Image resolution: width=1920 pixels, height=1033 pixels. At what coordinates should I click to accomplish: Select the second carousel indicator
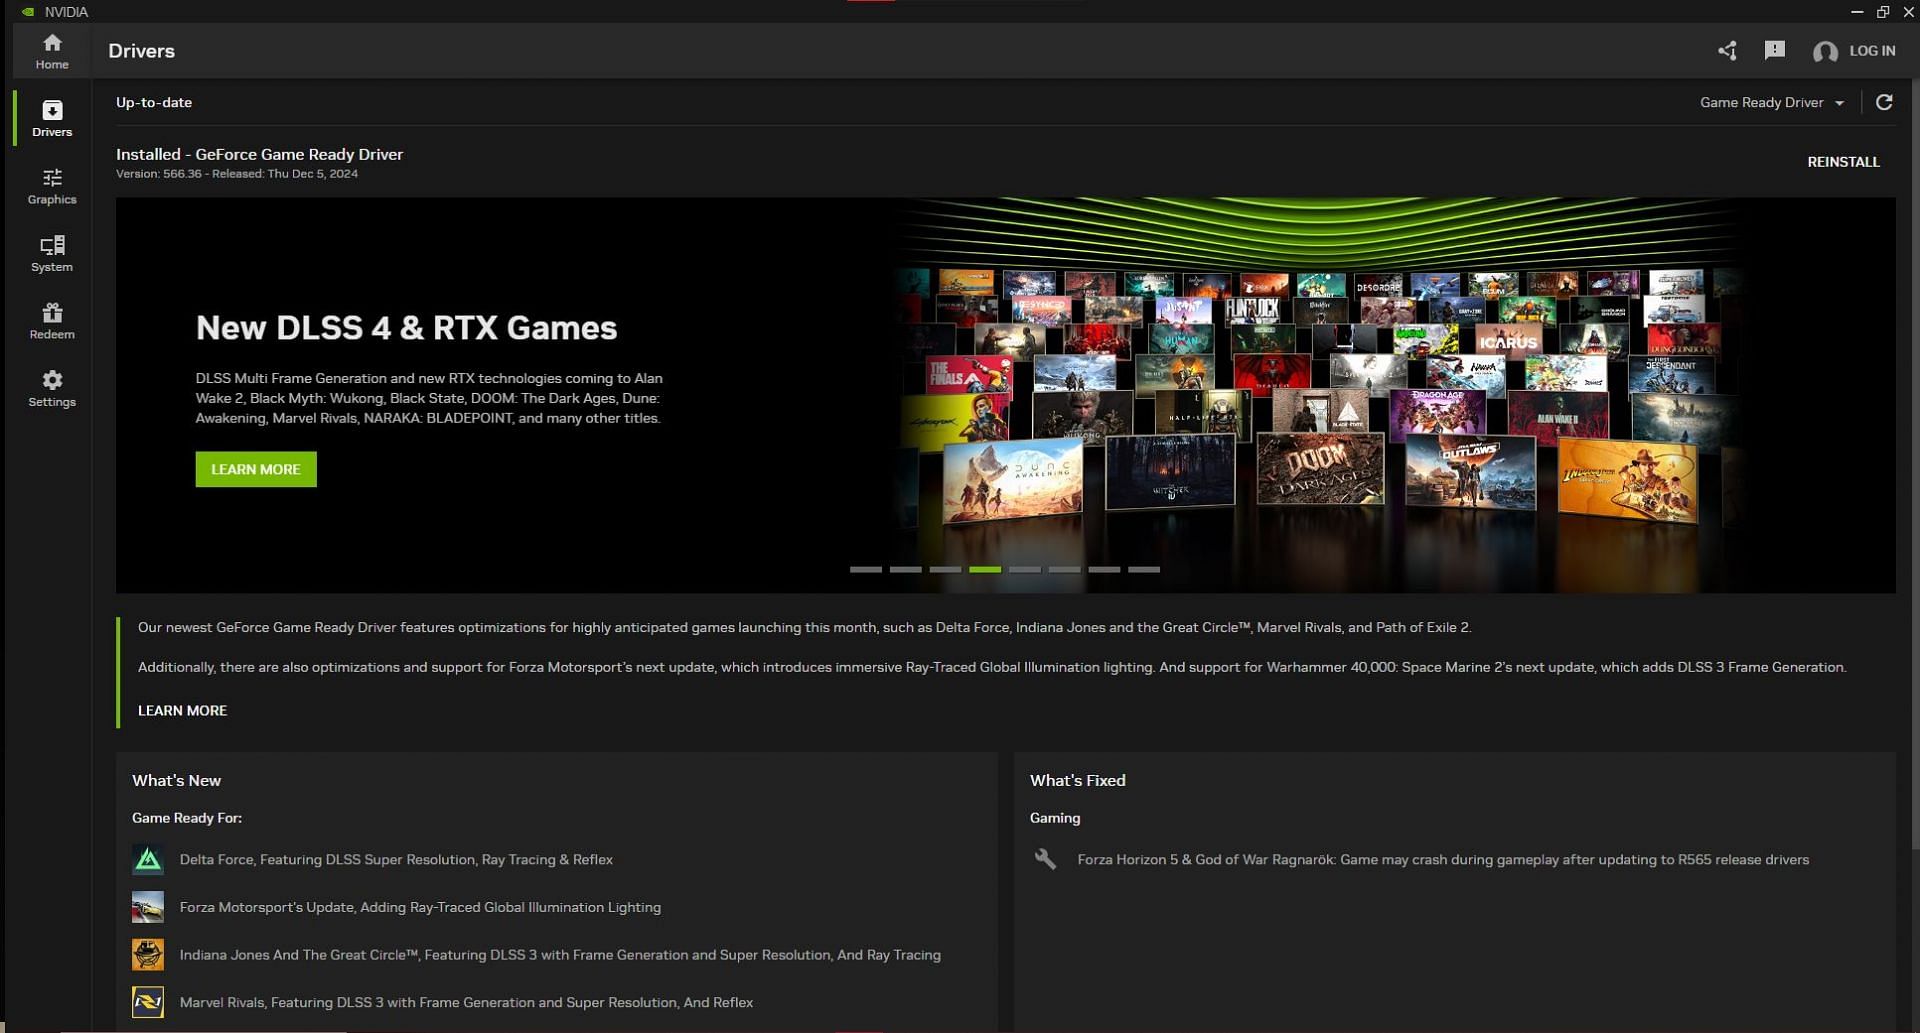(x=905, y=569)
